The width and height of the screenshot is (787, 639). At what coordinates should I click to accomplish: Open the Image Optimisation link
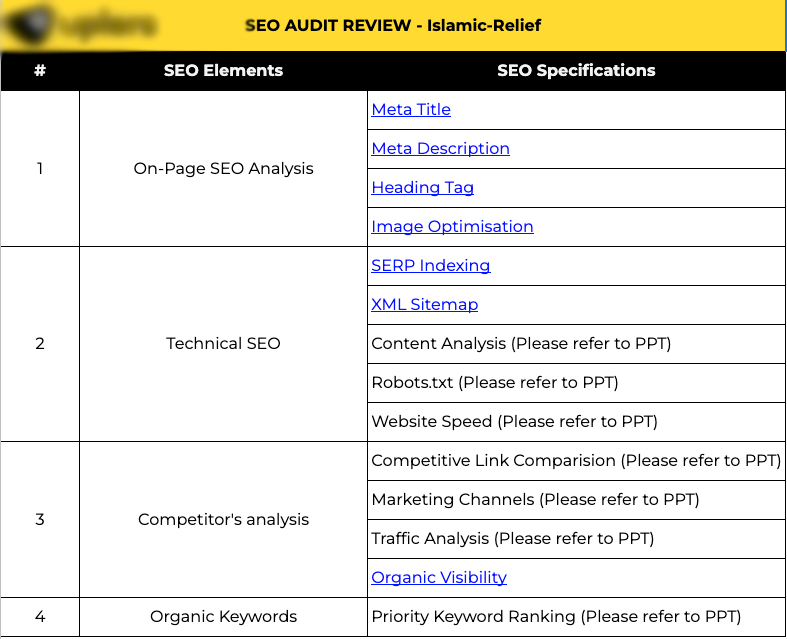(452, 227)
